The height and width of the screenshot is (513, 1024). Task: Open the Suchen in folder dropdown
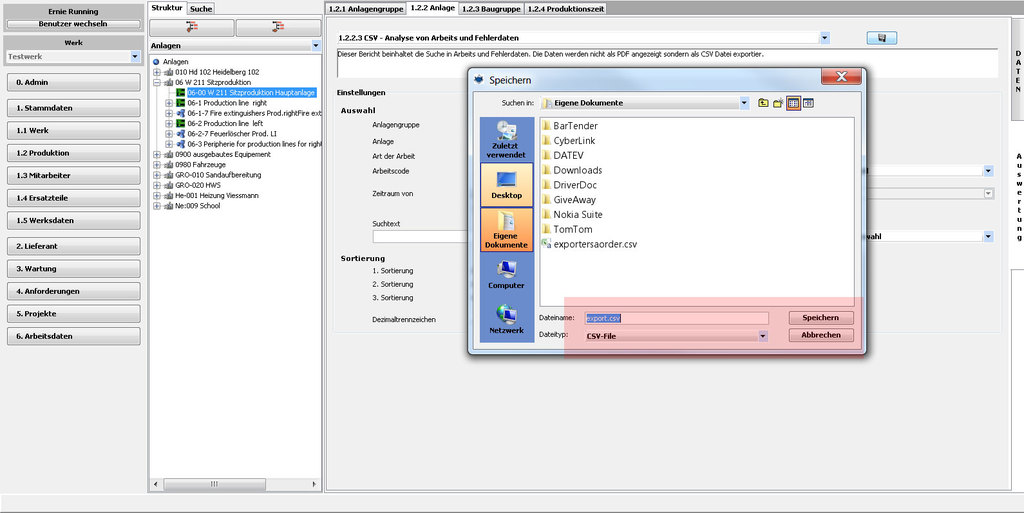(x=745, y=103)
